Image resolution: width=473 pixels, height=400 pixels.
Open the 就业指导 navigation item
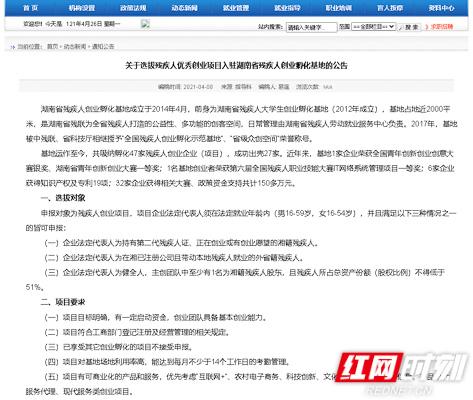click(287, 8)
